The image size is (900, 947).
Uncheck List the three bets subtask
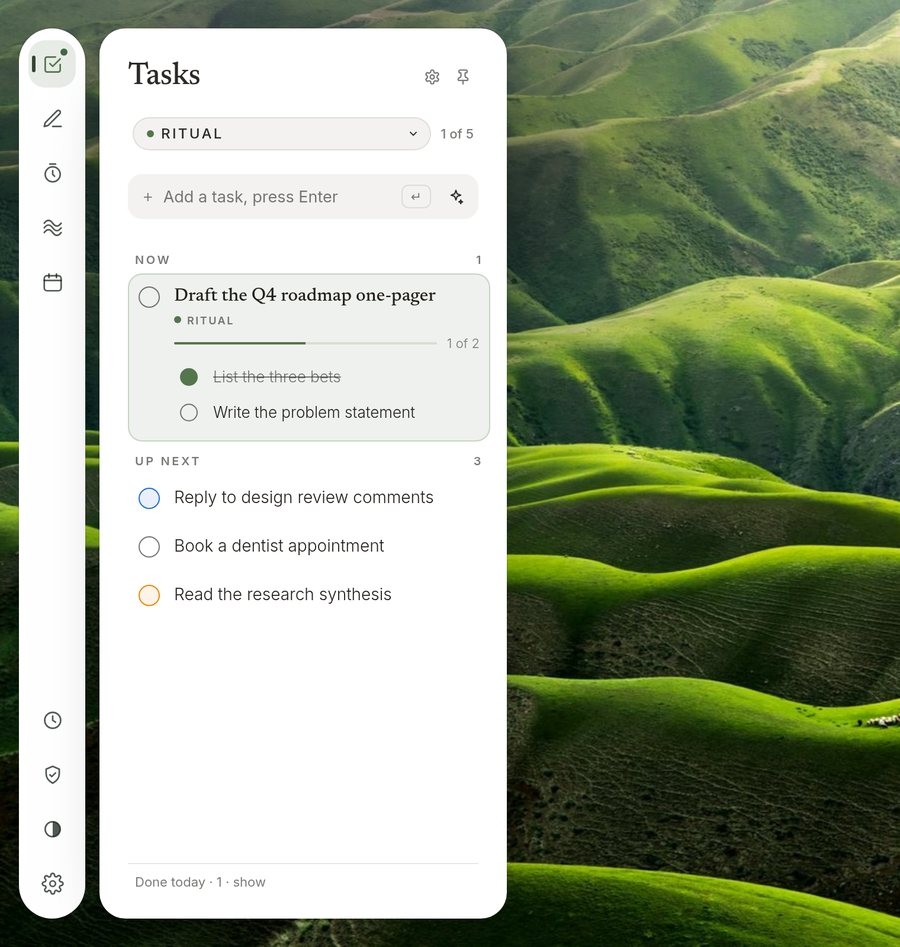pos(189,377)
